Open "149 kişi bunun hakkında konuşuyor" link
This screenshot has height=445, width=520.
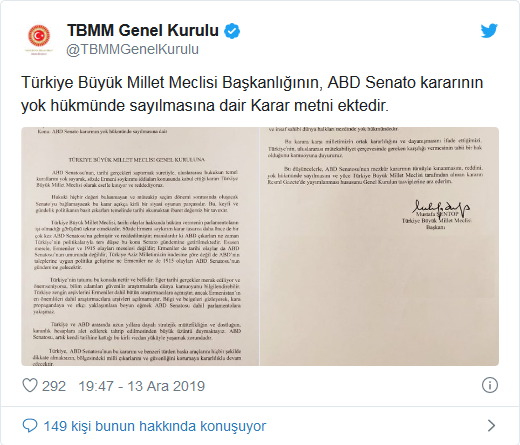(155, 426)
